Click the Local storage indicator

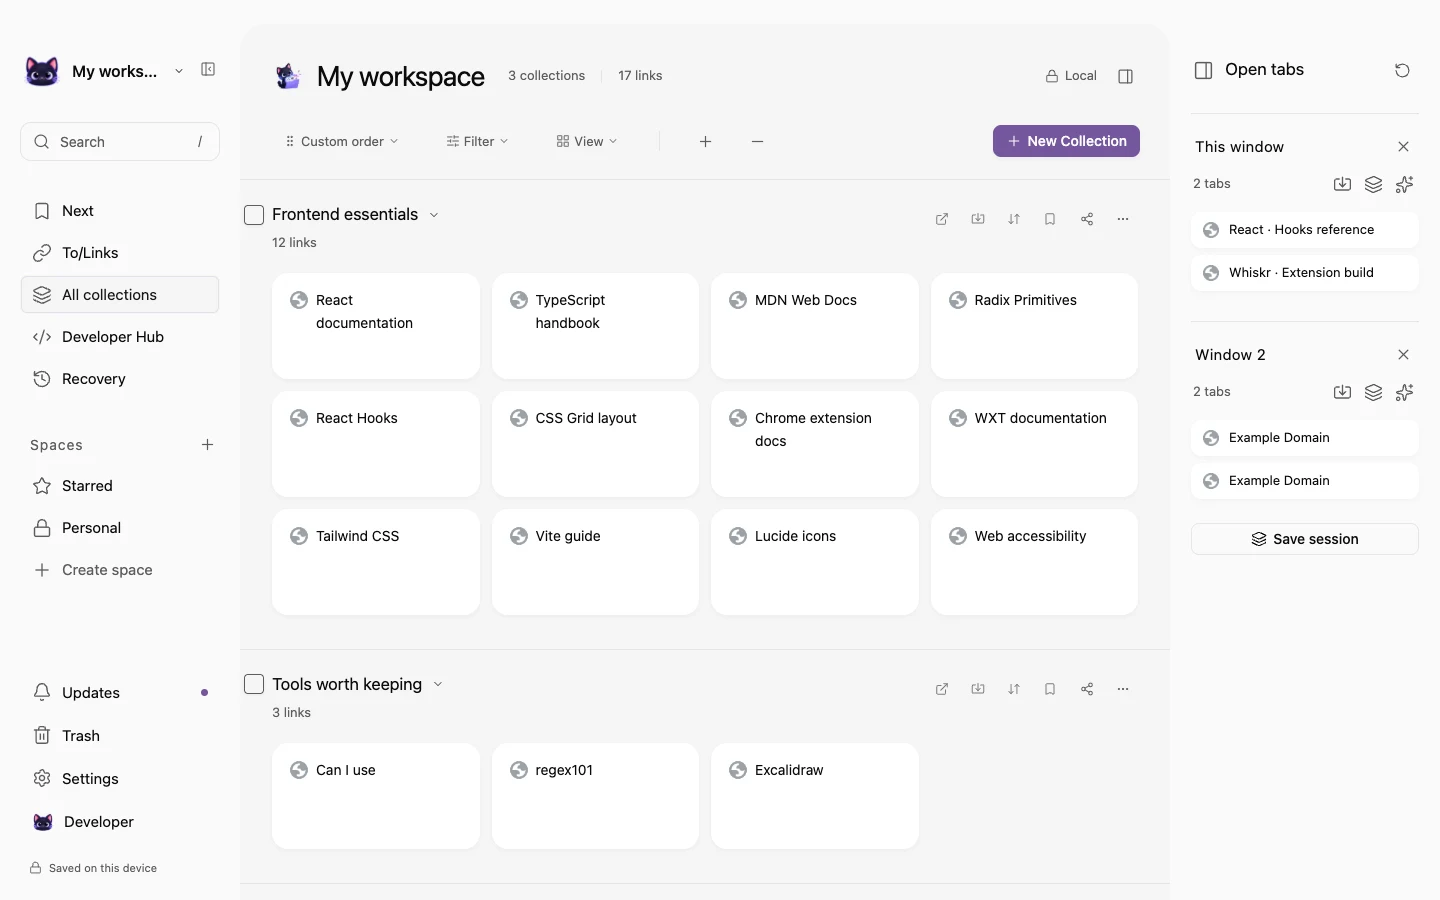click(1071, 76)
